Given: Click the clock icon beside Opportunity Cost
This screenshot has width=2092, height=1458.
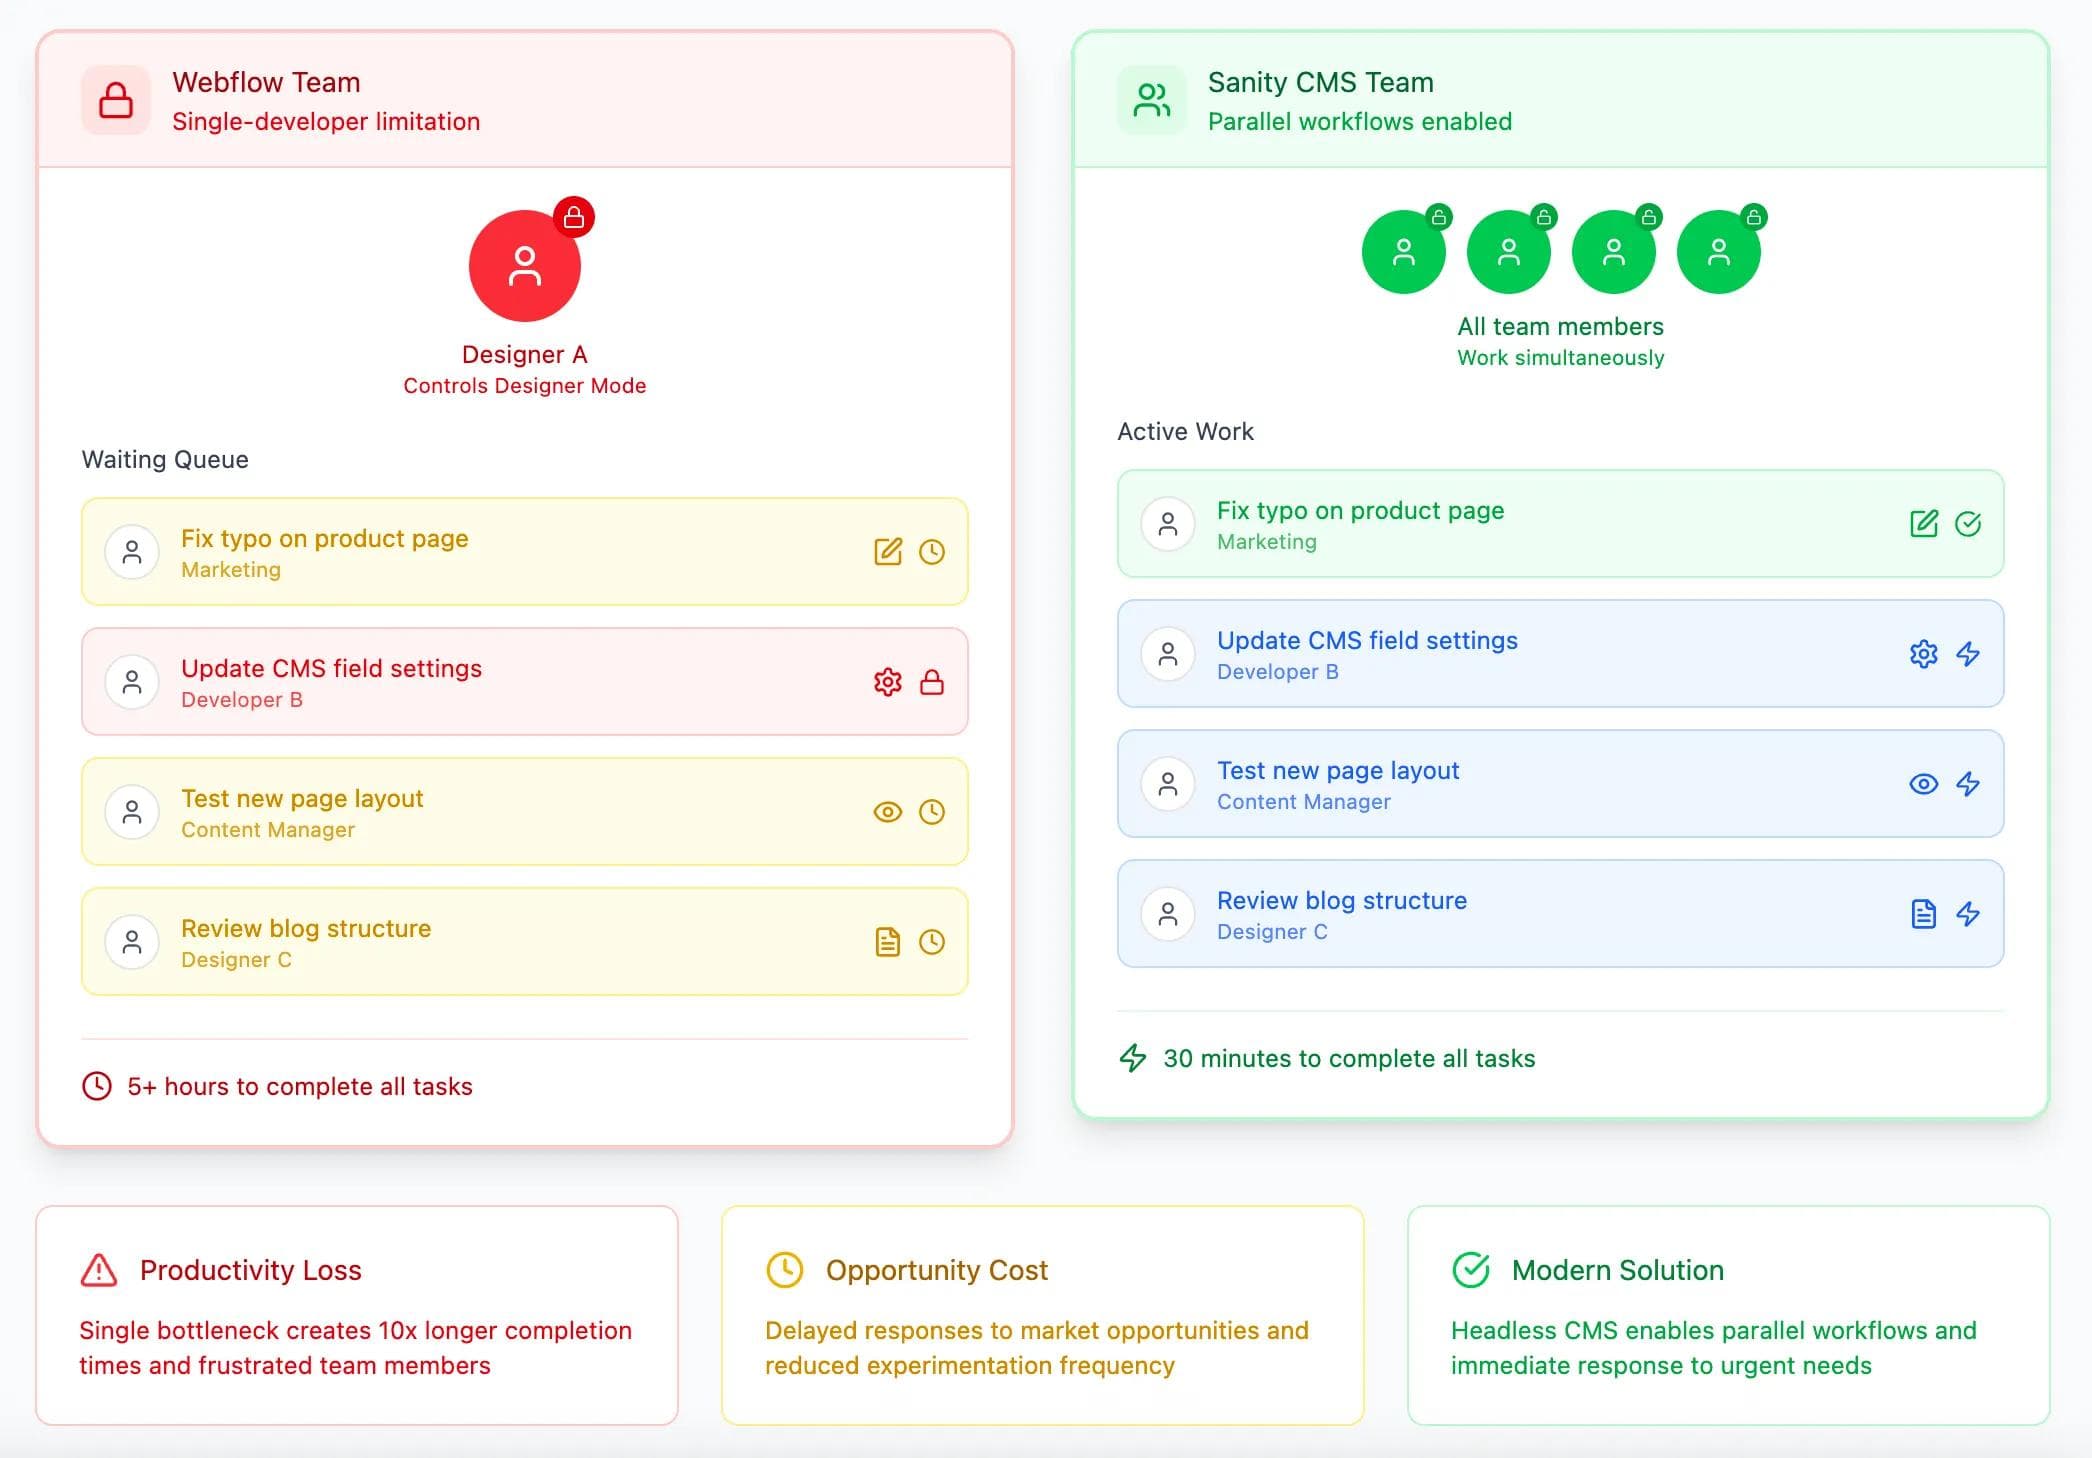Looking at the screenshot, I should tap(784, 1270).
